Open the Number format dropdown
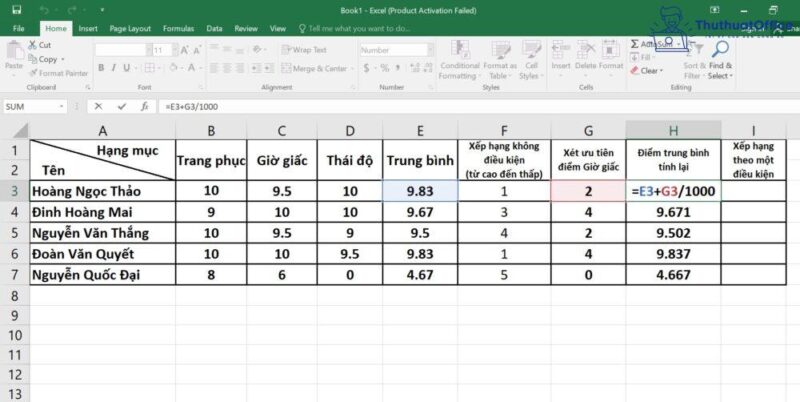 tap(431, 50)
